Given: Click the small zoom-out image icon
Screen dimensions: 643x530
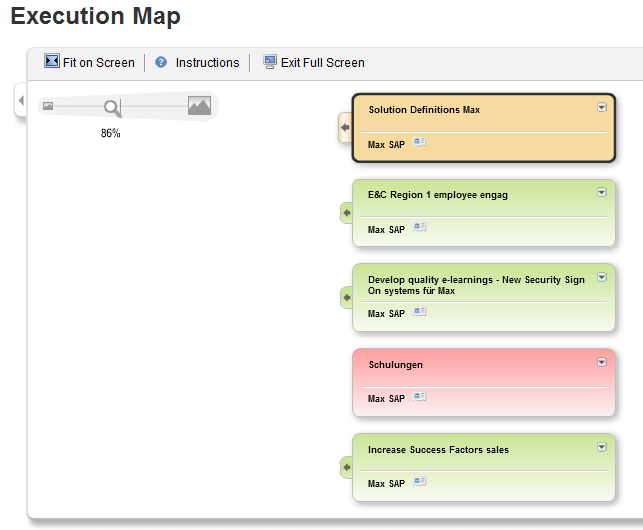Looking at the screenshot, I should 48,106.
